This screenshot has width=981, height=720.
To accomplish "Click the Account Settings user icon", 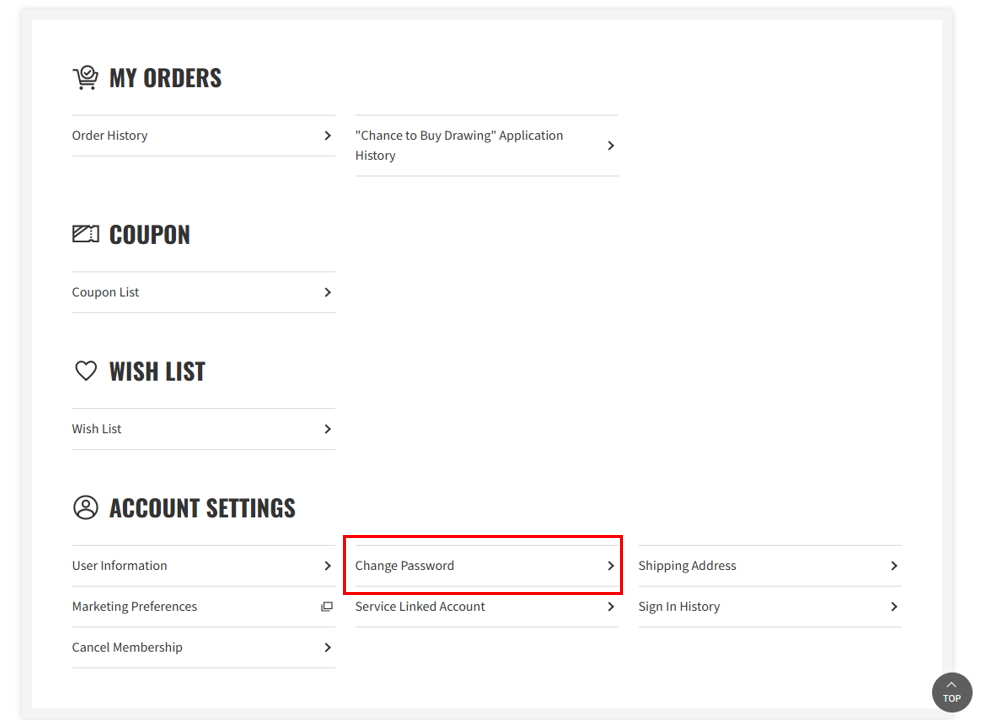I will tap(86, 507).
